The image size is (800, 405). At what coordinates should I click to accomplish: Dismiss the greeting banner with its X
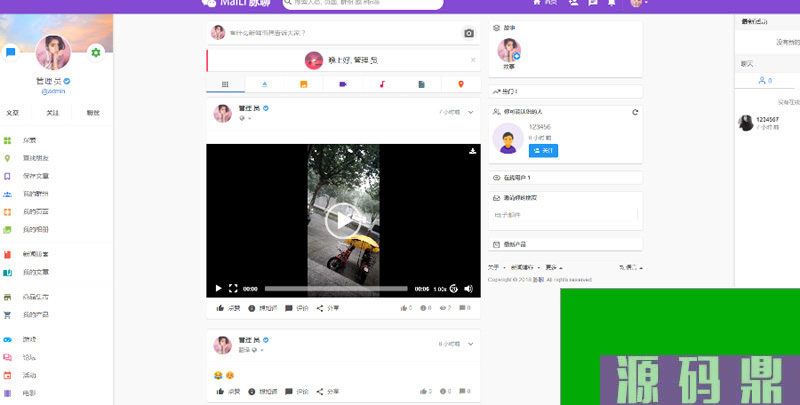[x=473, y=60]
